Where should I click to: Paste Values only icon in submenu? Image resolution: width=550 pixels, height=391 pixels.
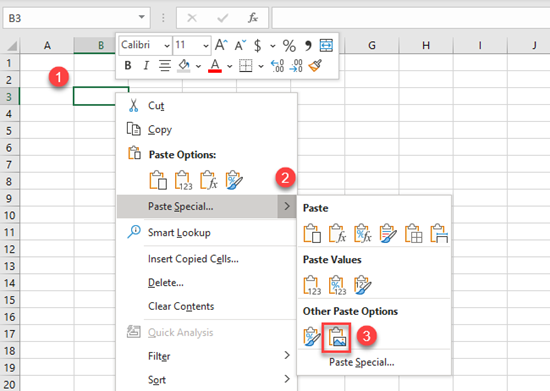[312, 285]
